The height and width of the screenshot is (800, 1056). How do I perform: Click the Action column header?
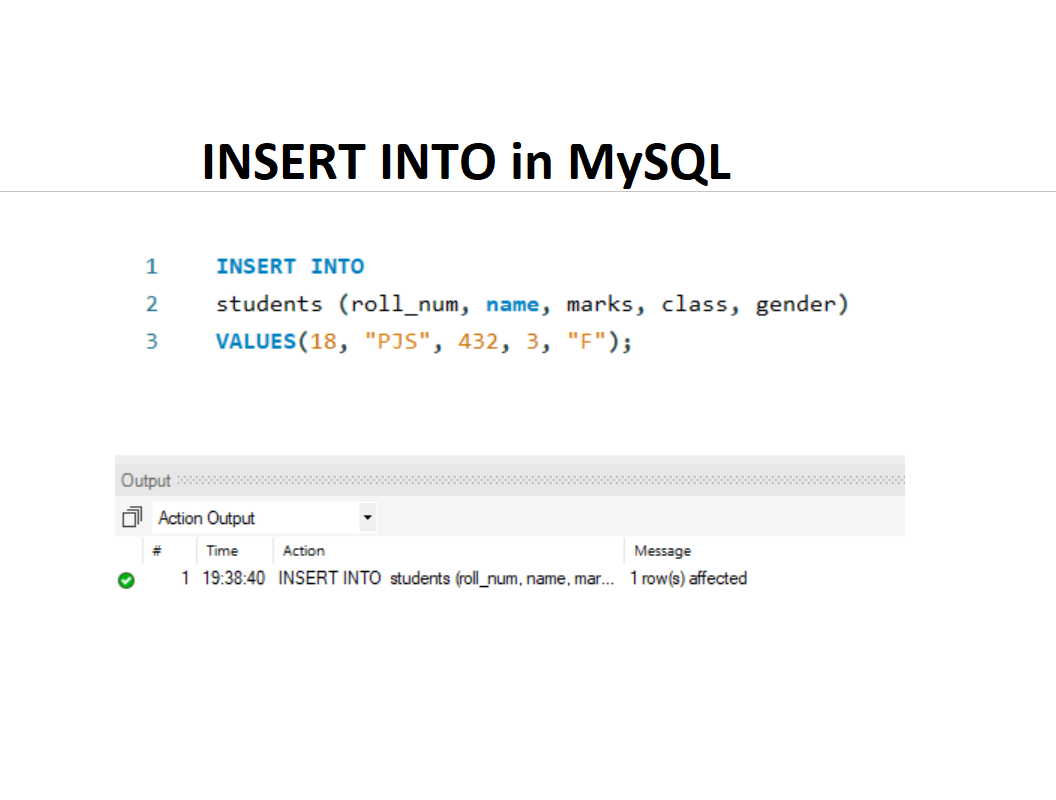[304, 551]
